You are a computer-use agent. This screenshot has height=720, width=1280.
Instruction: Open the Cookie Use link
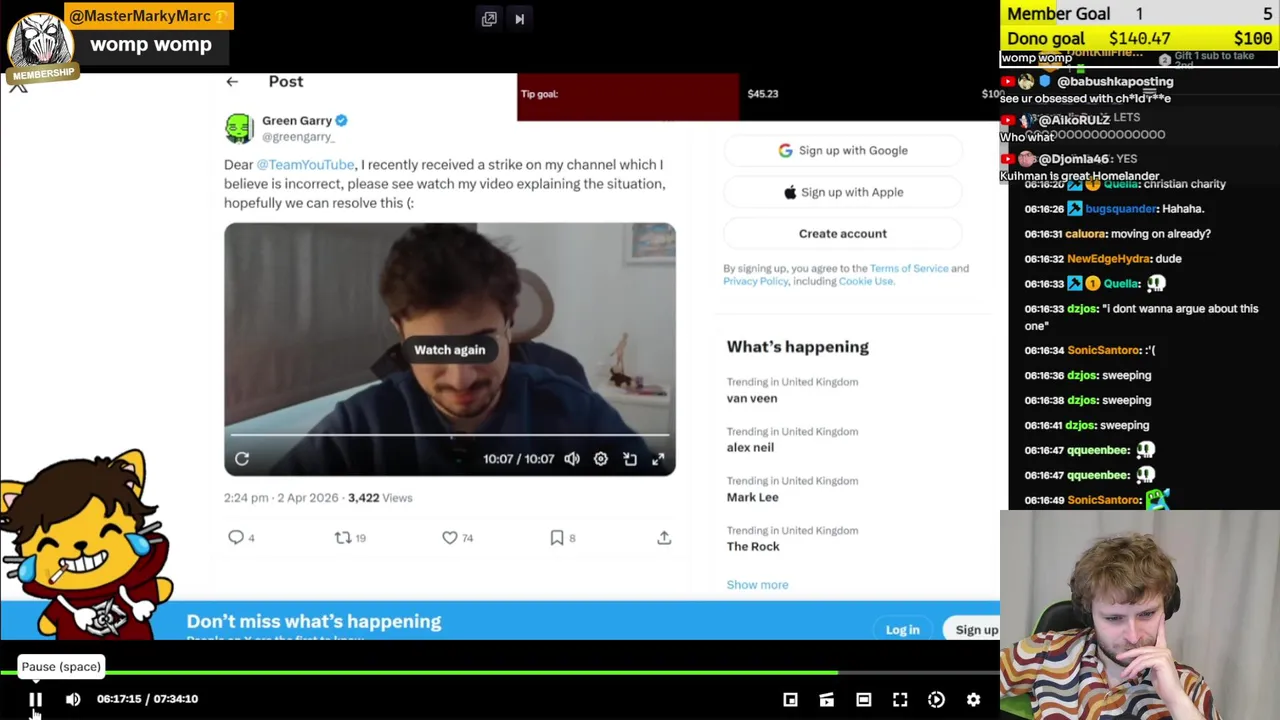pyautogui.click(x=865, y=281)
